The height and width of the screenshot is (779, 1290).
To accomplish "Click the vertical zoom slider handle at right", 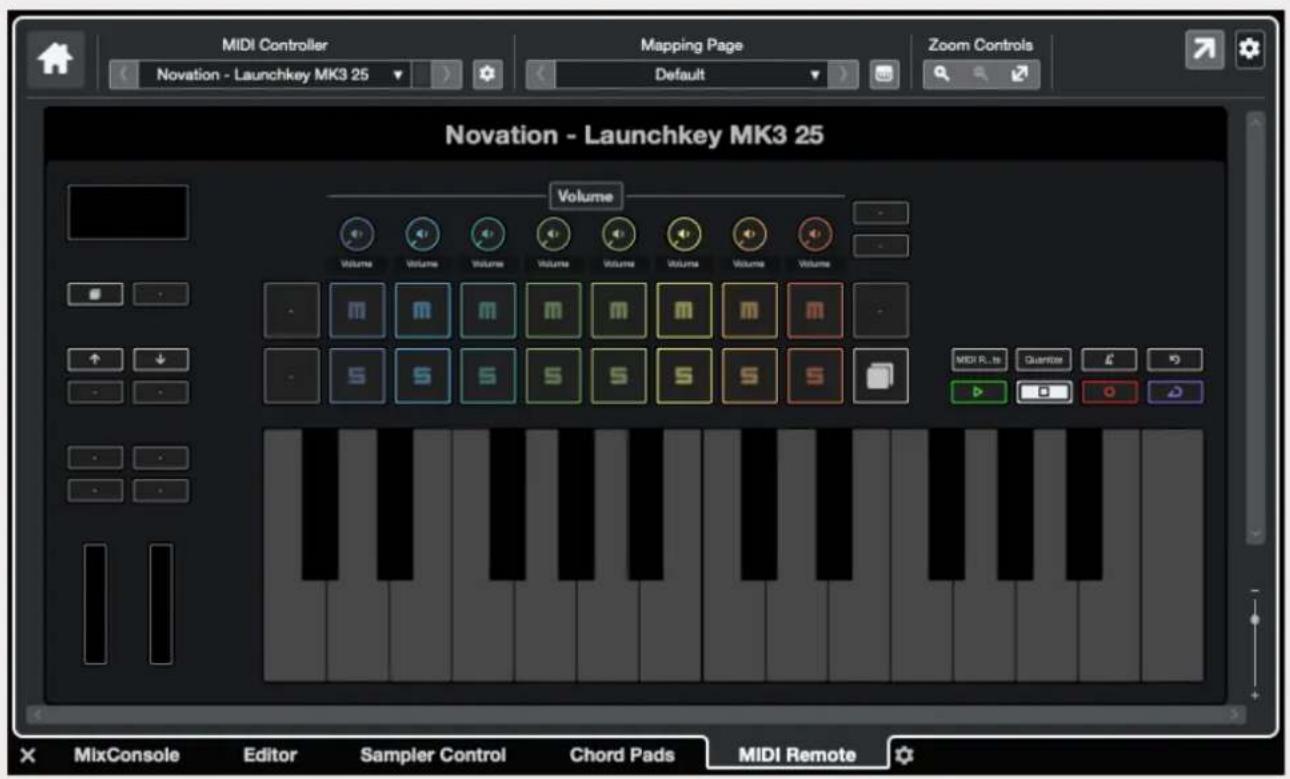I will [1255, 620].
